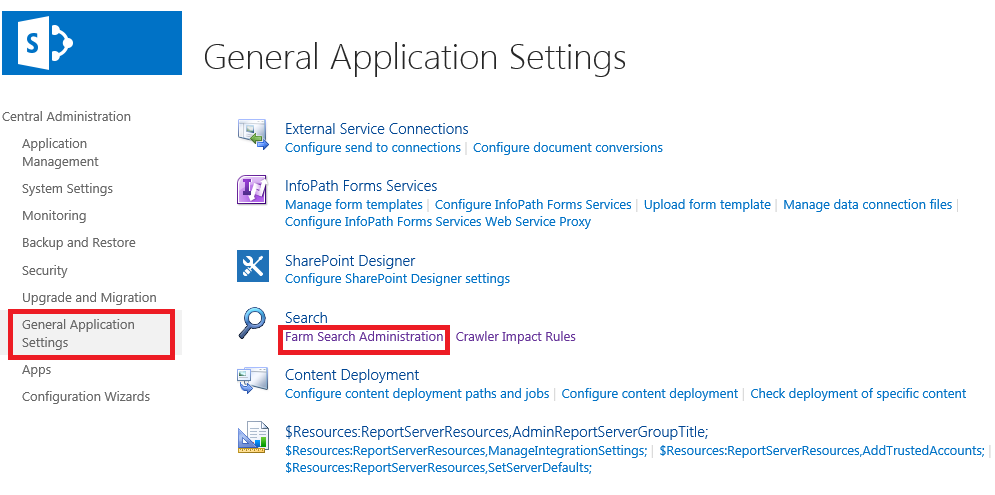Open Backup and Restore
This screenshot has height=495, width=995.
pyautogui.click(x=79, y=242)
